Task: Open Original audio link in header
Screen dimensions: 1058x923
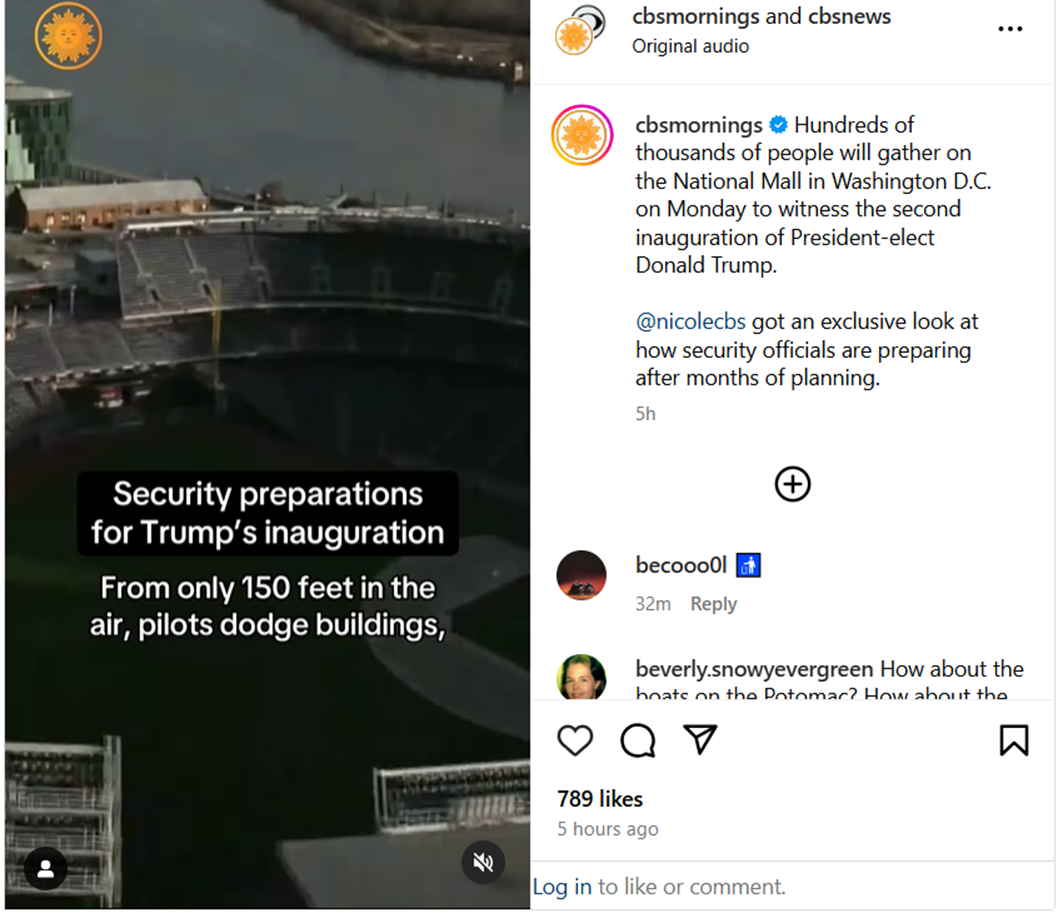Action: 690,46
